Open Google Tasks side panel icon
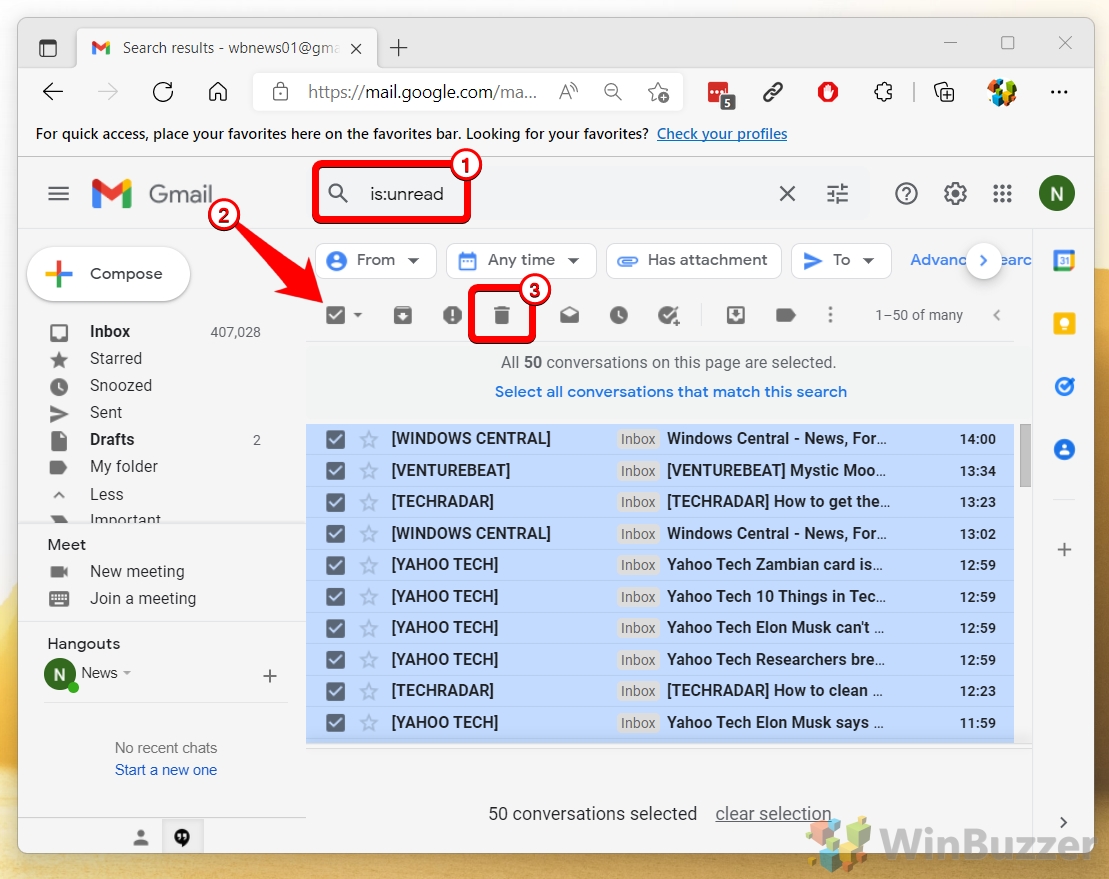The width and height of the screenshot is (1109, 879). point(1064,386)
